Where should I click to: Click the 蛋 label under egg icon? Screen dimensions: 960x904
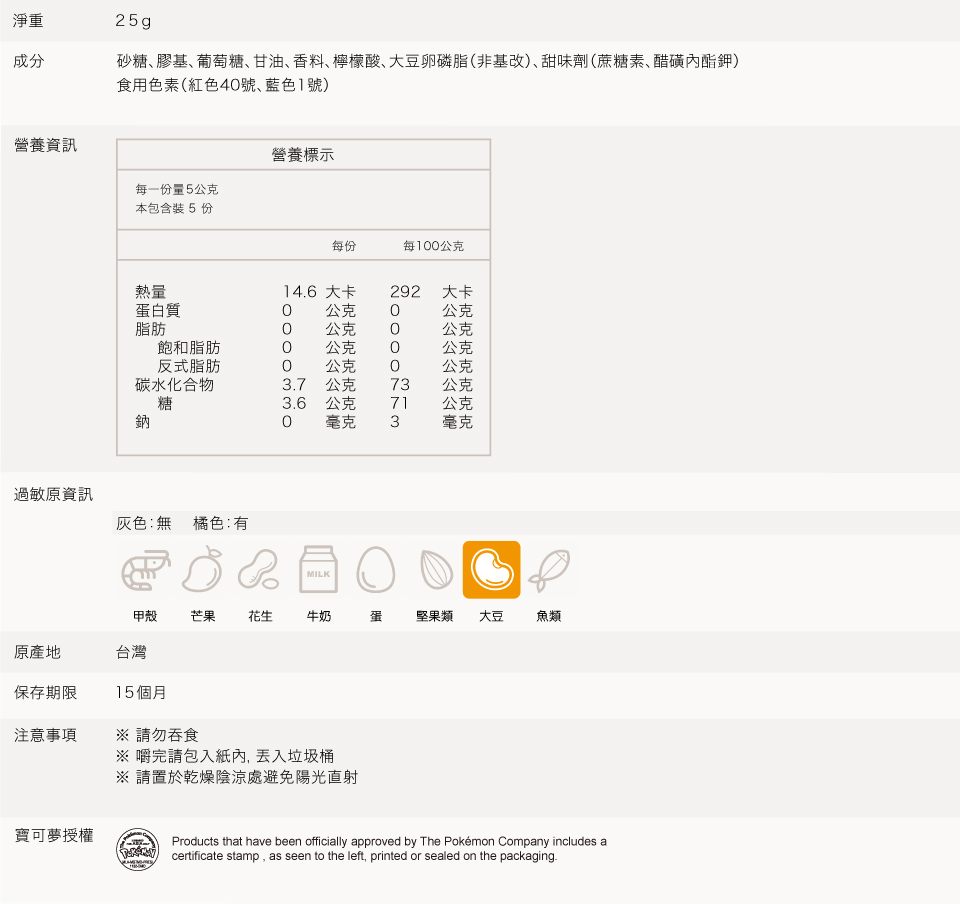(x=376, y=616)
